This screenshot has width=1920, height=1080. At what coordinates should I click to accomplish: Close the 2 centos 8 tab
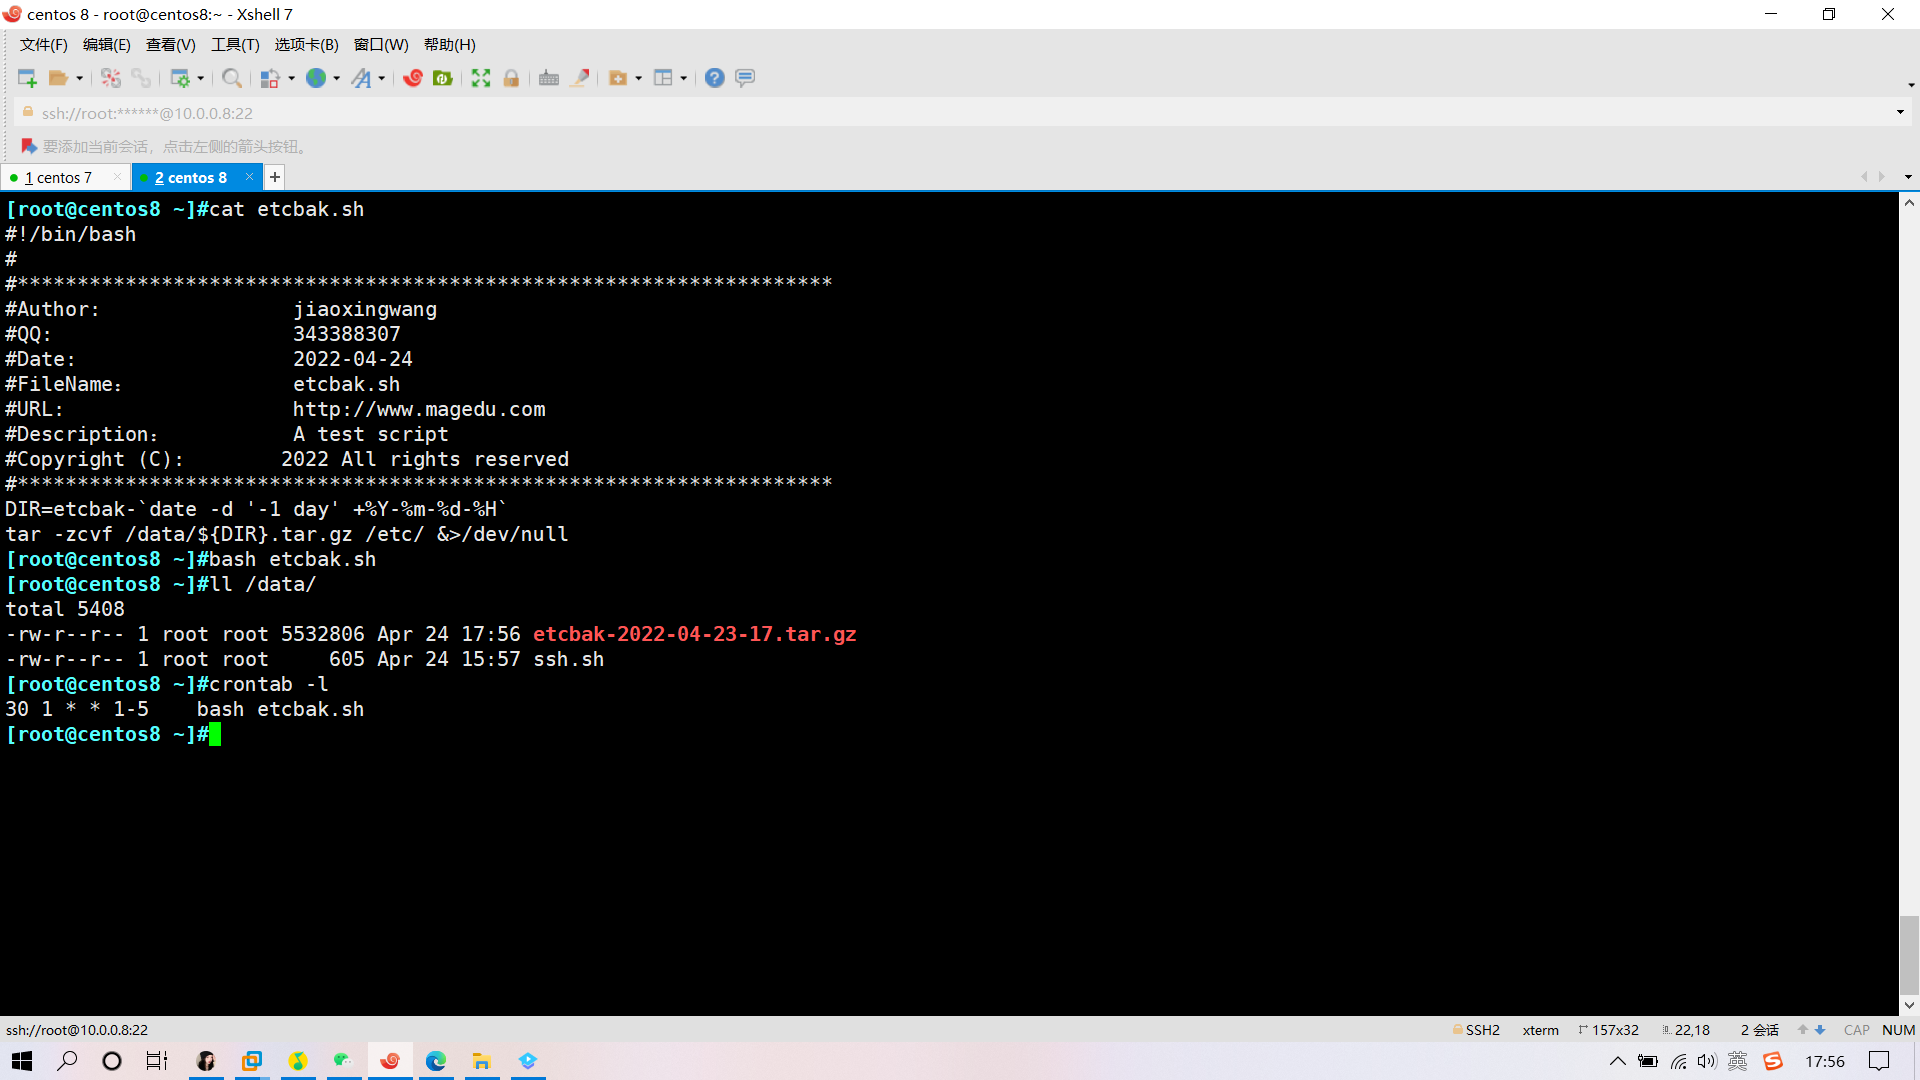(x=249, y=177)
